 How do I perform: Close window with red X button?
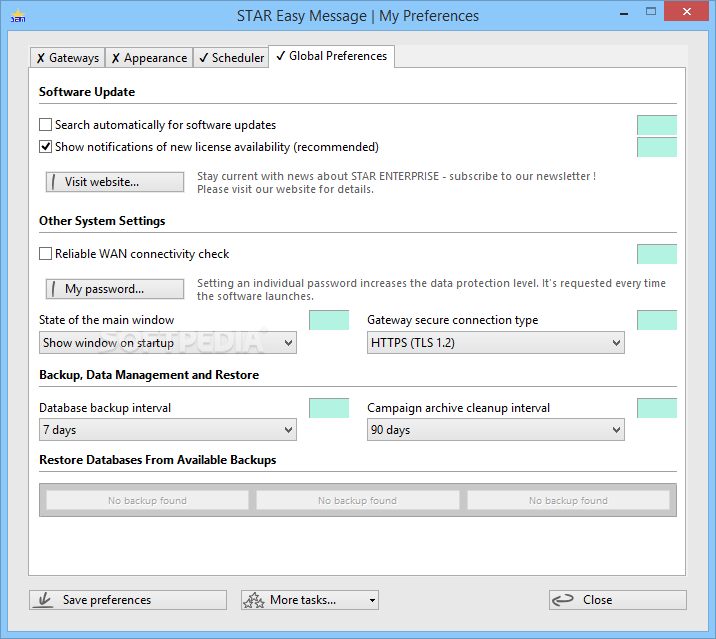[x=686, y=12]
